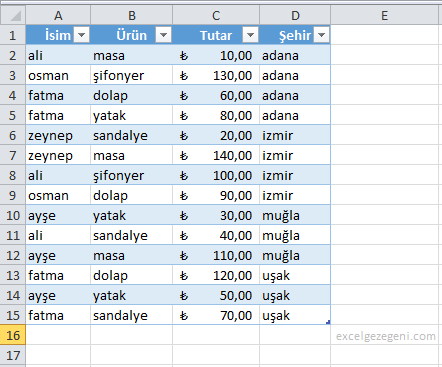Select the masa cell in row 12
This screenshot has width=442, height=367.
tap(132, 255)
